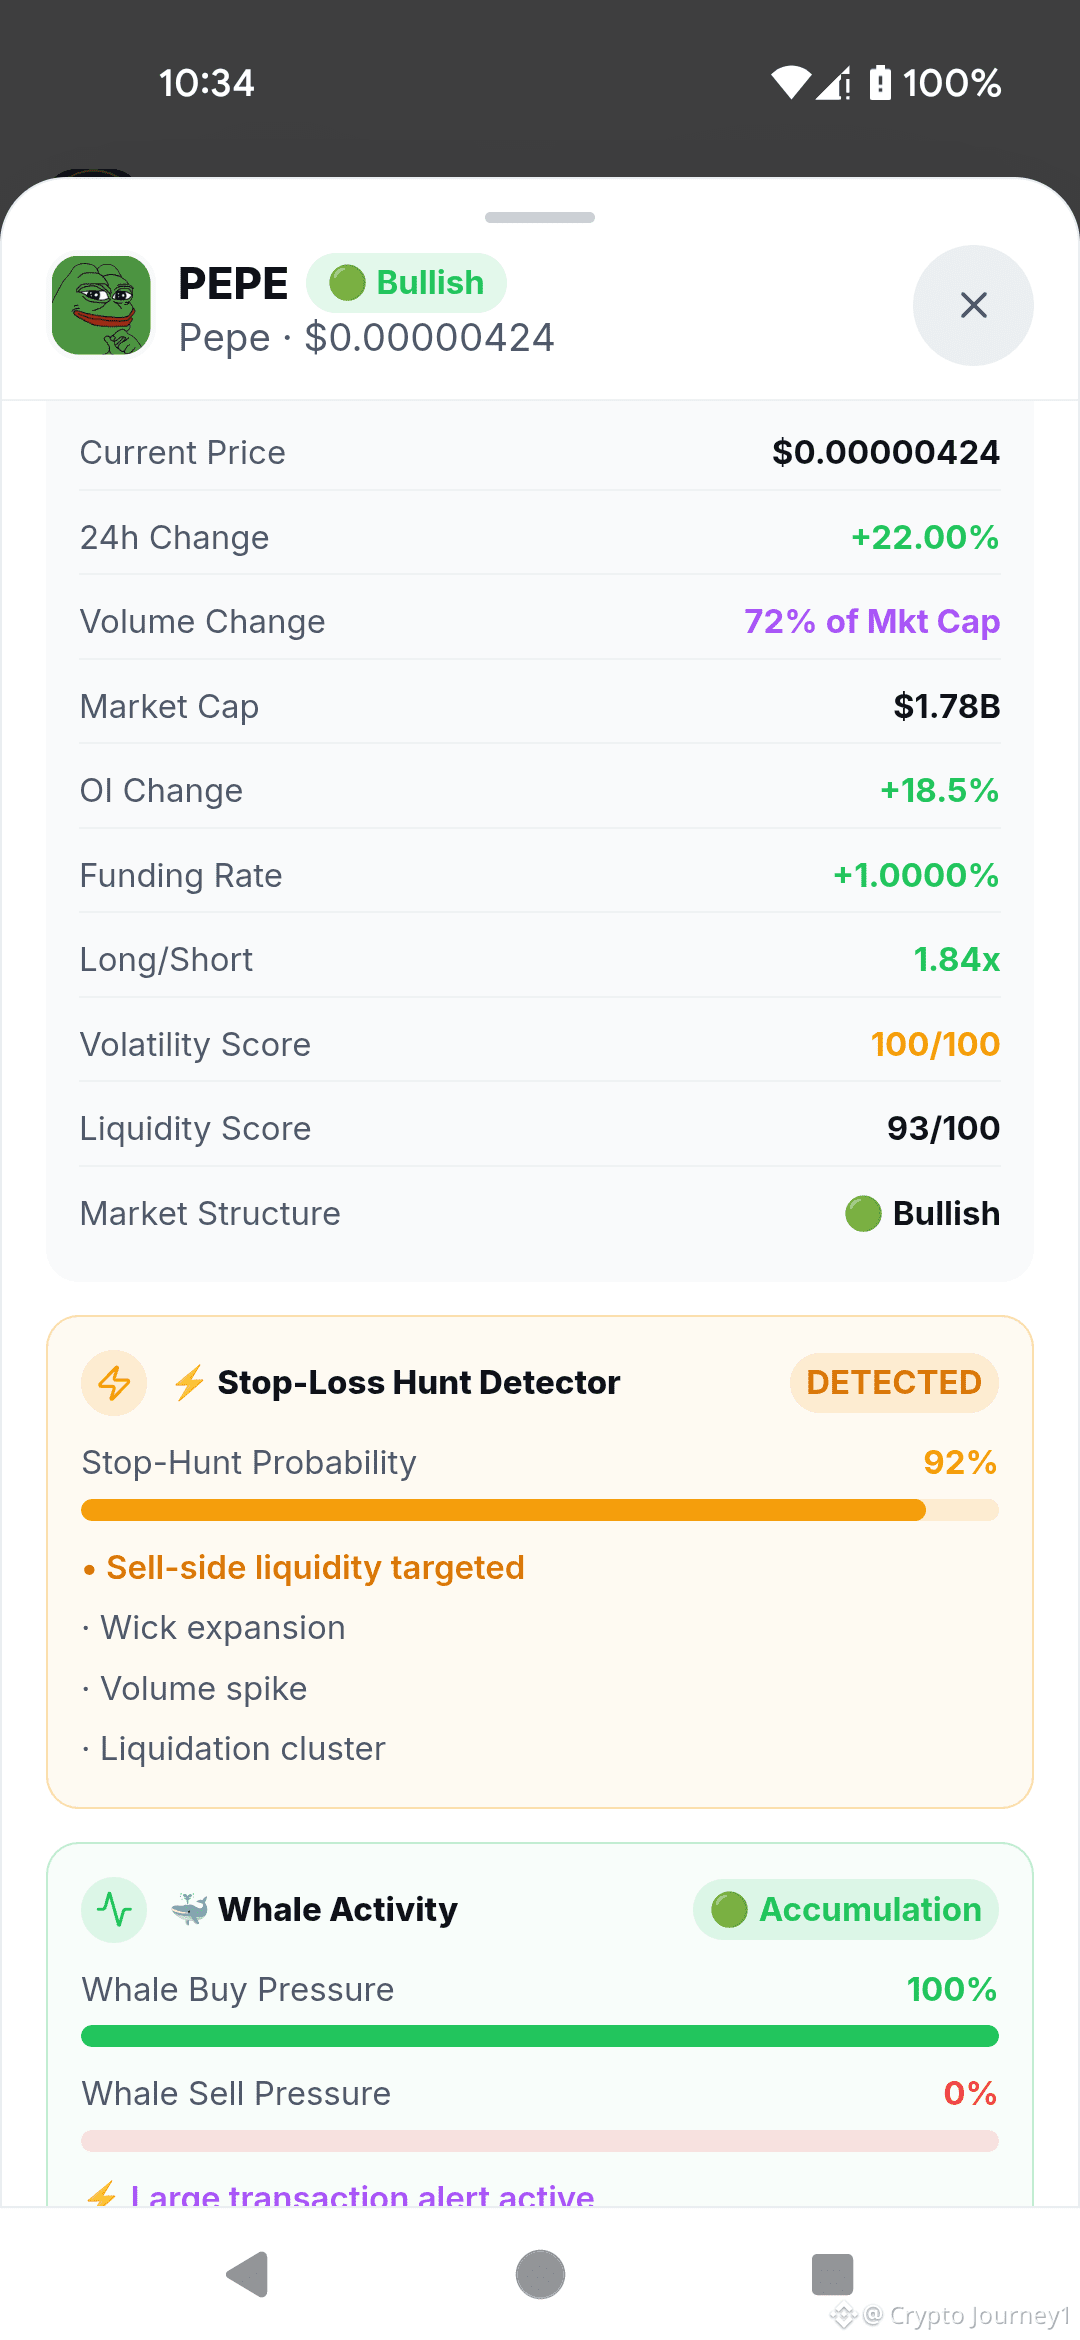The width and height of the screenshot is (1080, 2340).
Task: Tap the Stop-Hunt Probability progress bar
Action: click(540, 1510)
